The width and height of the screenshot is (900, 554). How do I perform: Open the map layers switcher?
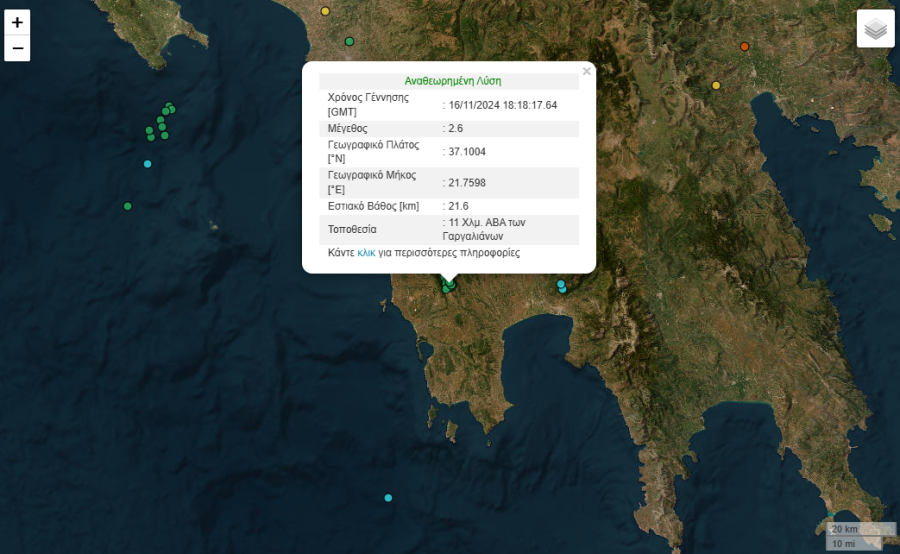875,29
